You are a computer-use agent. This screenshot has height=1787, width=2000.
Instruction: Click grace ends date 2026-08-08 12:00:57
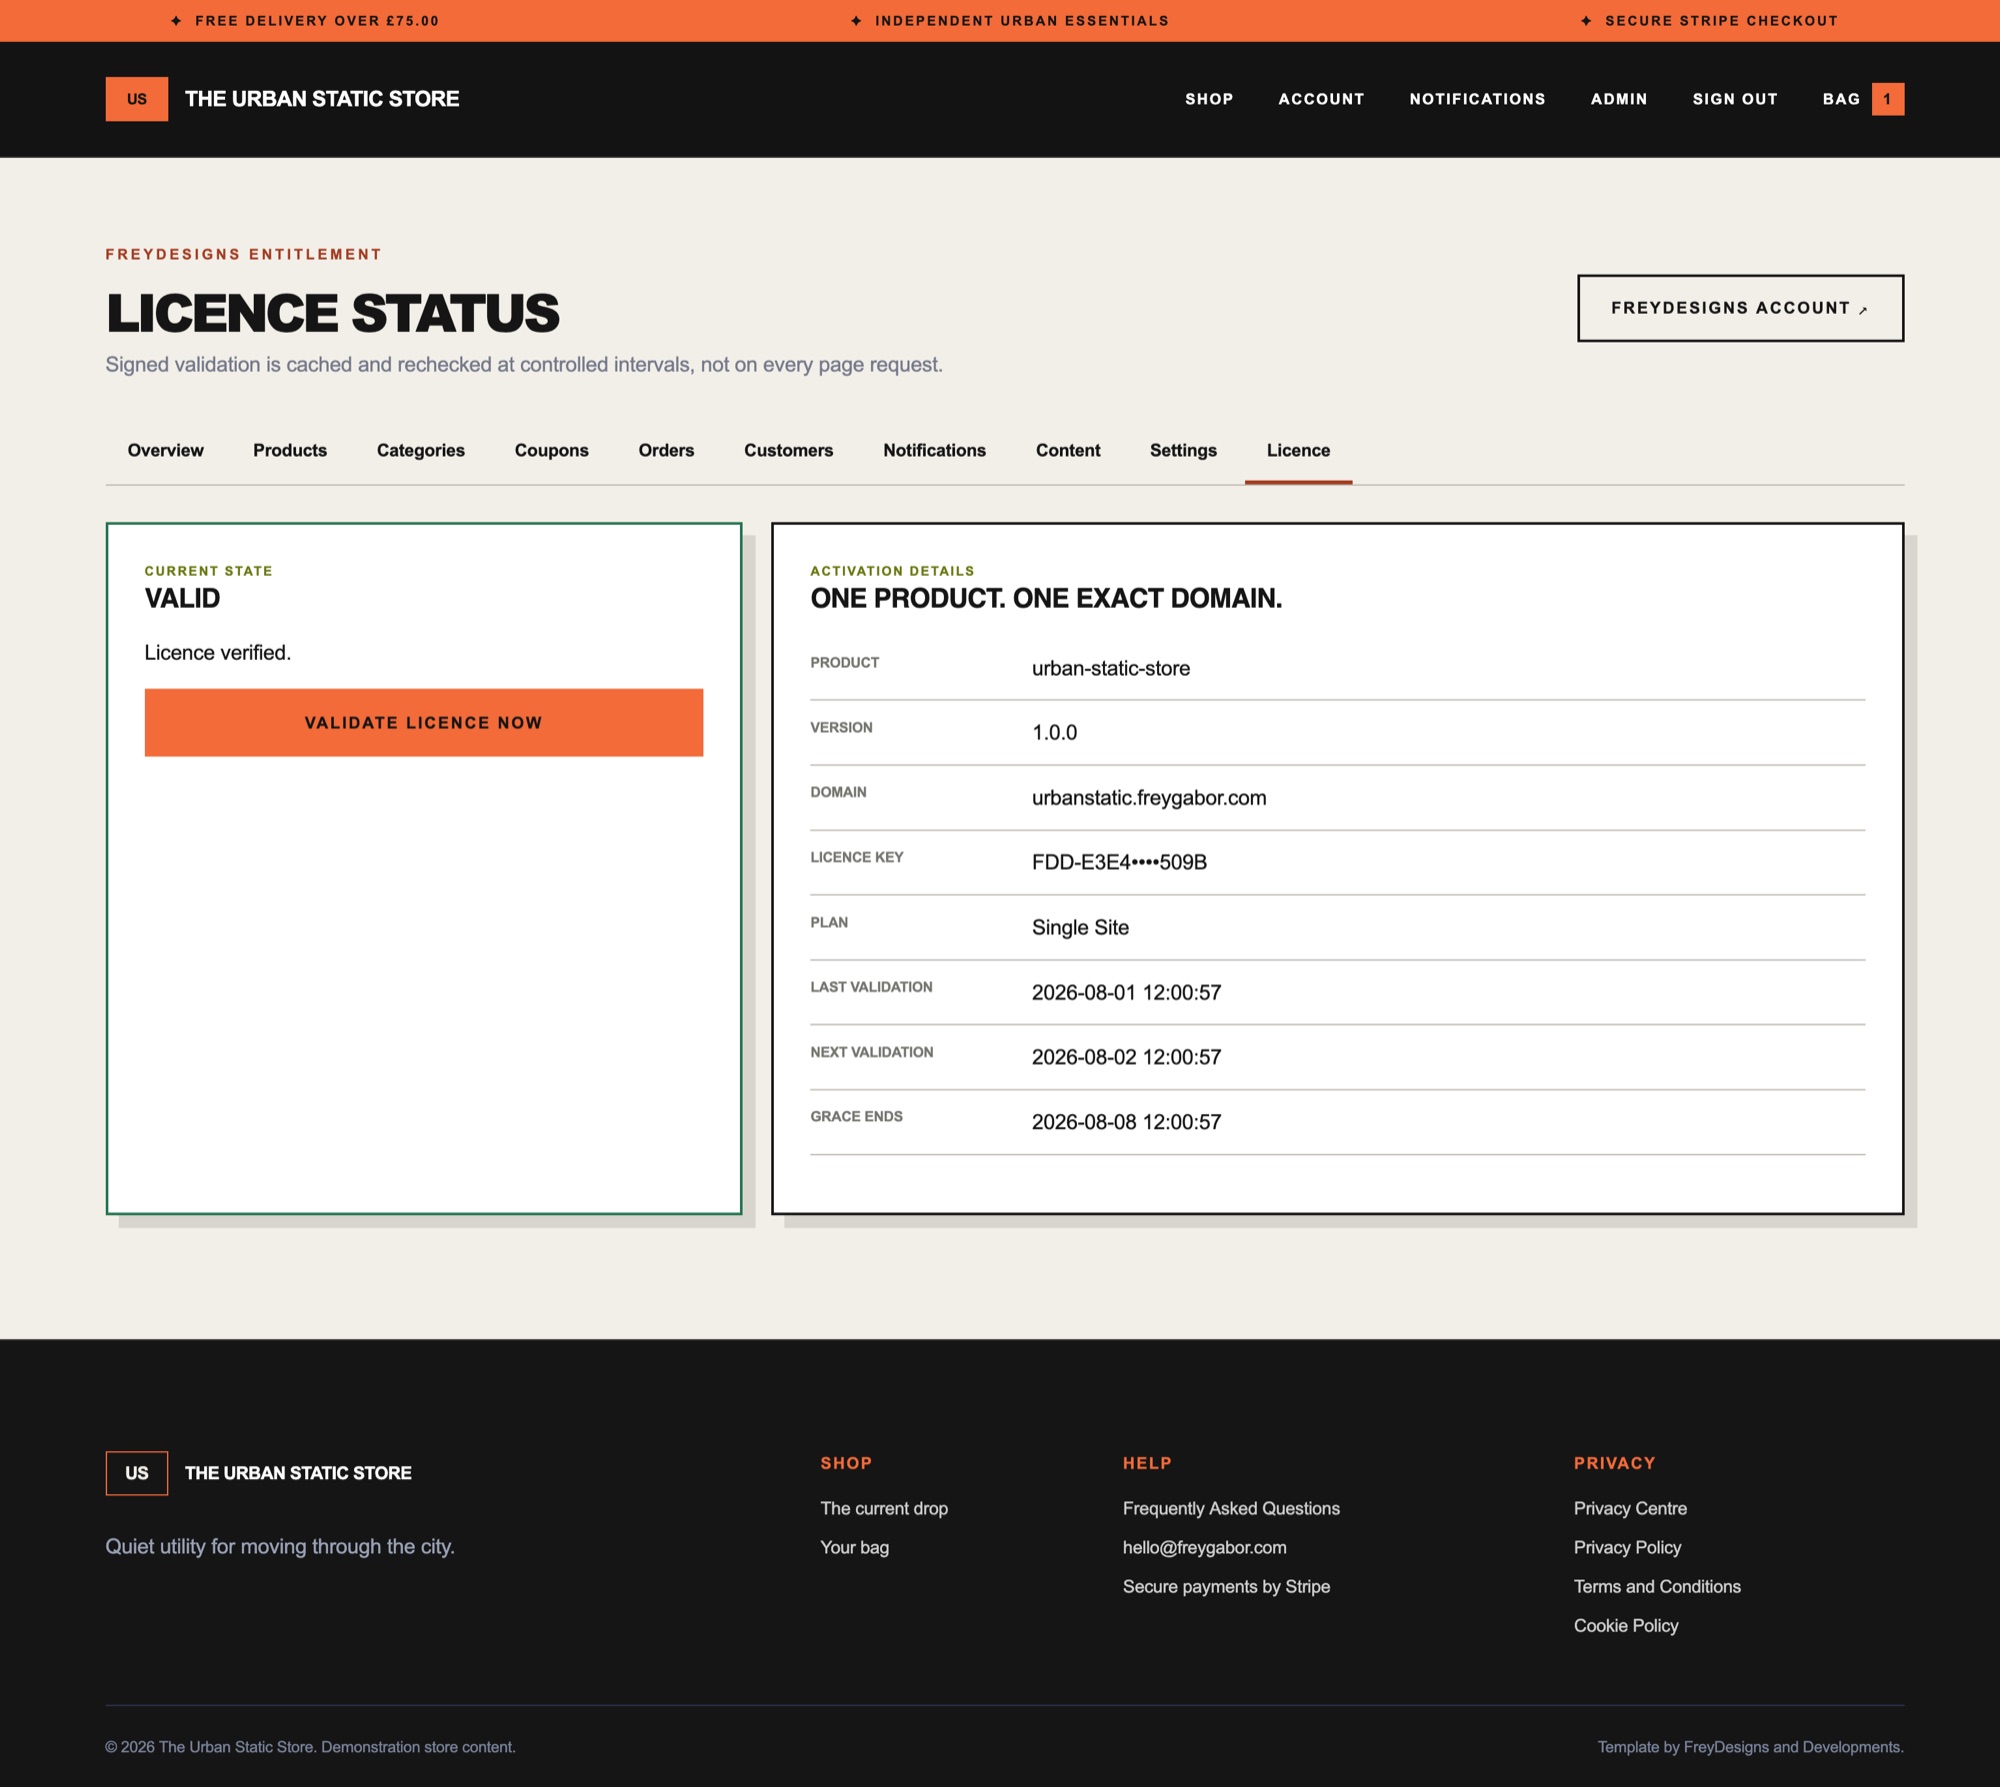tap(1126, 1122)
